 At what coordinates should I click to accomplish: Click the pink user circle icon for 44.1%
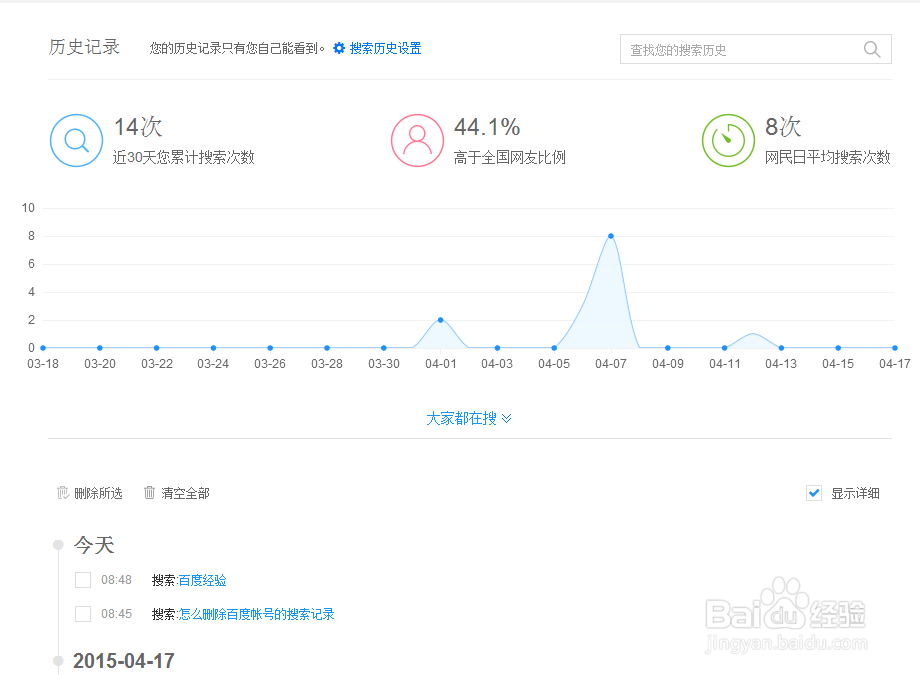[x=417, y=140]
